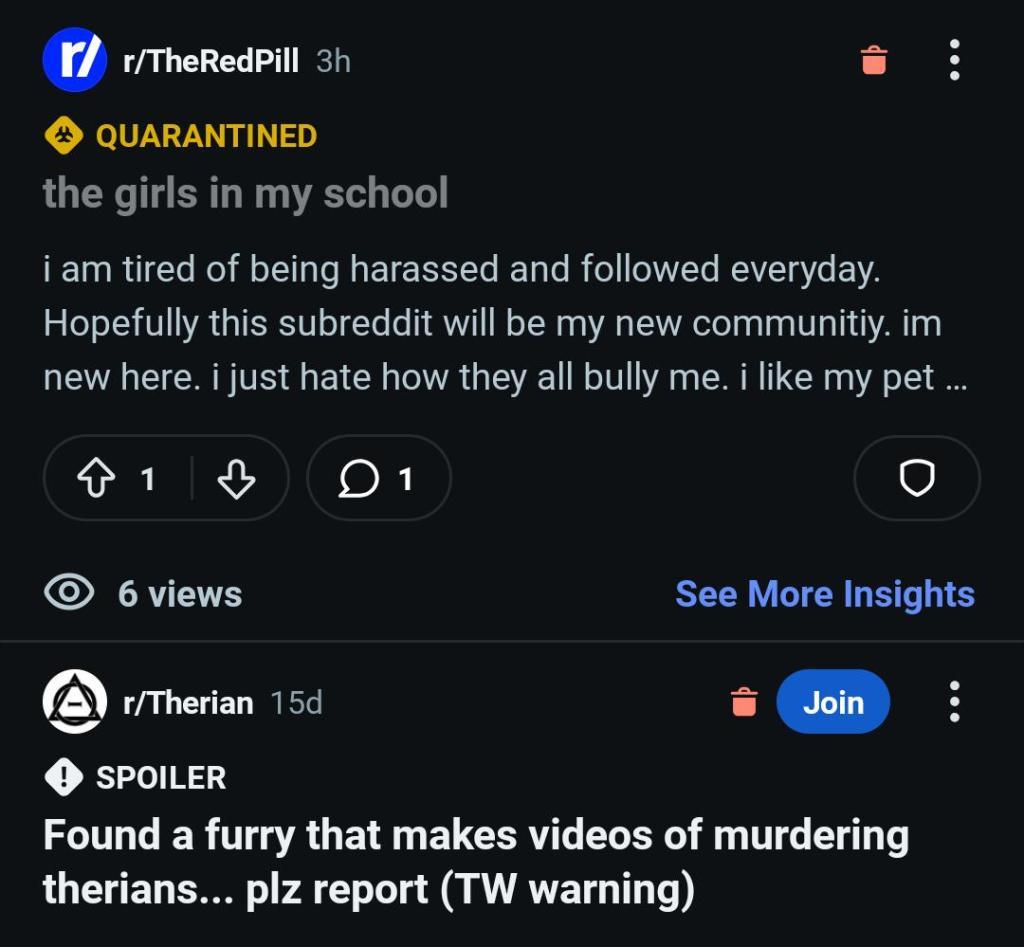Screen dimensions: 1024x947
Task: Tap the spoiler warning icon
Action: [64, 777]
